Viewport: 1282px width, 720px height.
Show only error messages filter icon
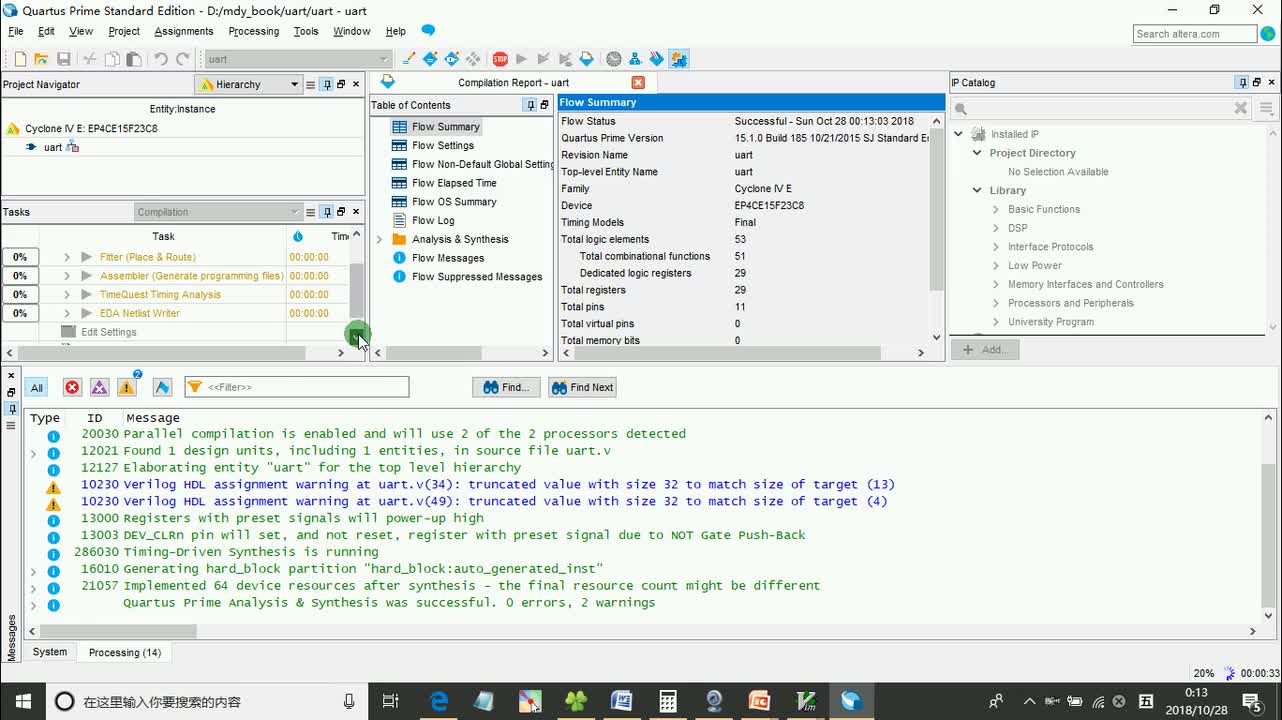[72, 387]
